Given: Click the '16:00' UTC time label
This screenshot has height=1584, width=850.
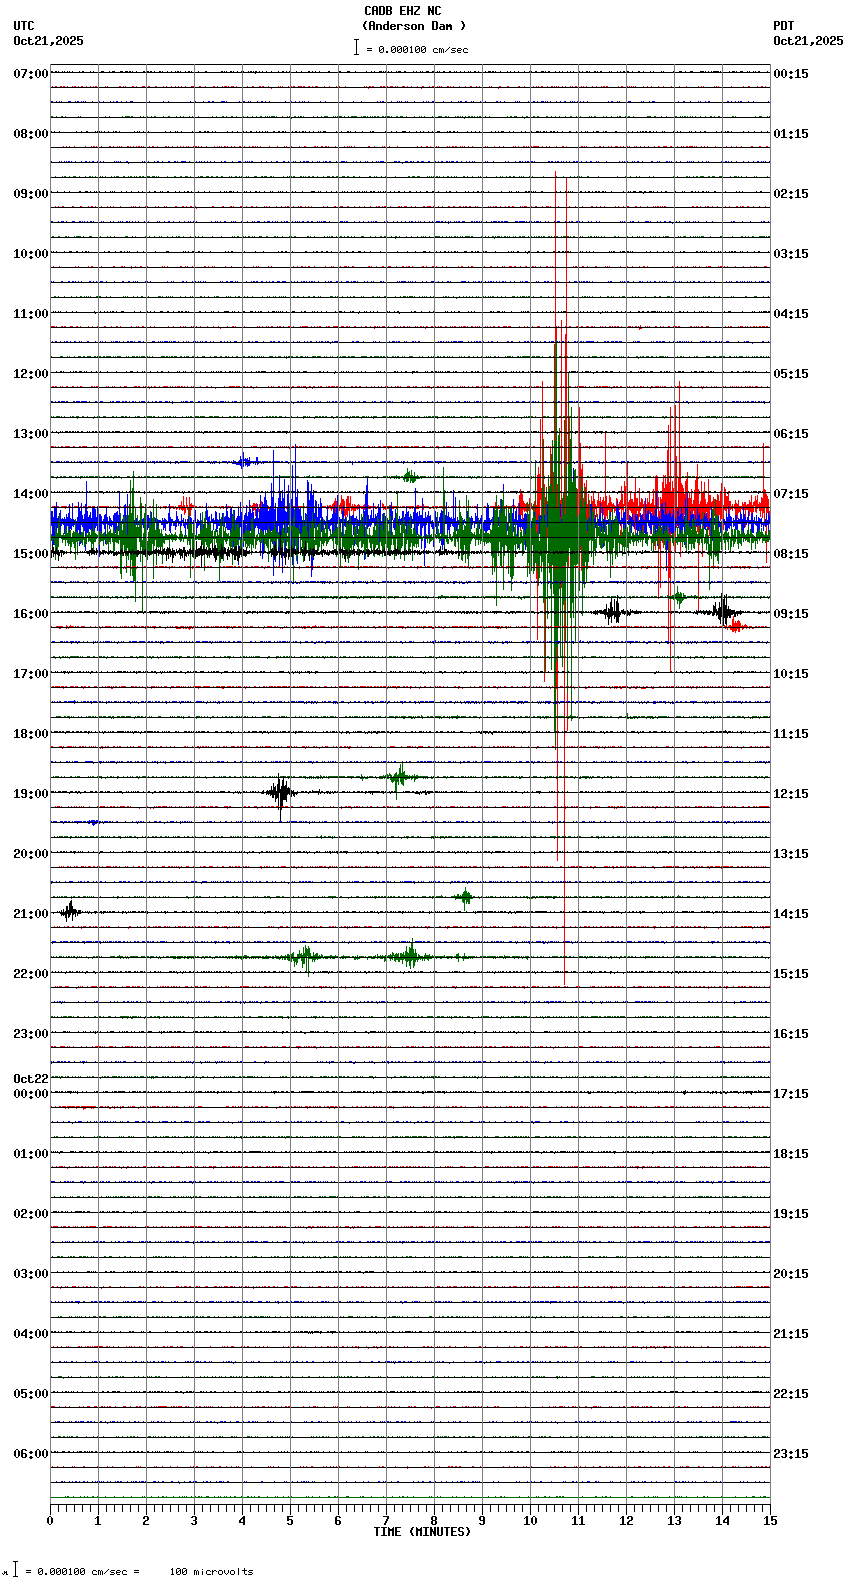Looking at the screenshot, I should click(31, 614).
